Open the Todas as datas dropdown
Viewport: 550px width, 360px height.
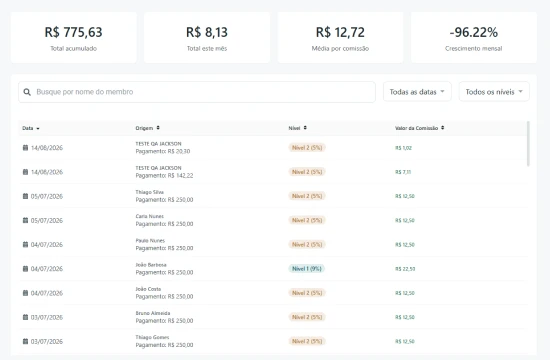pyautogui.click(x=417, y=92)
